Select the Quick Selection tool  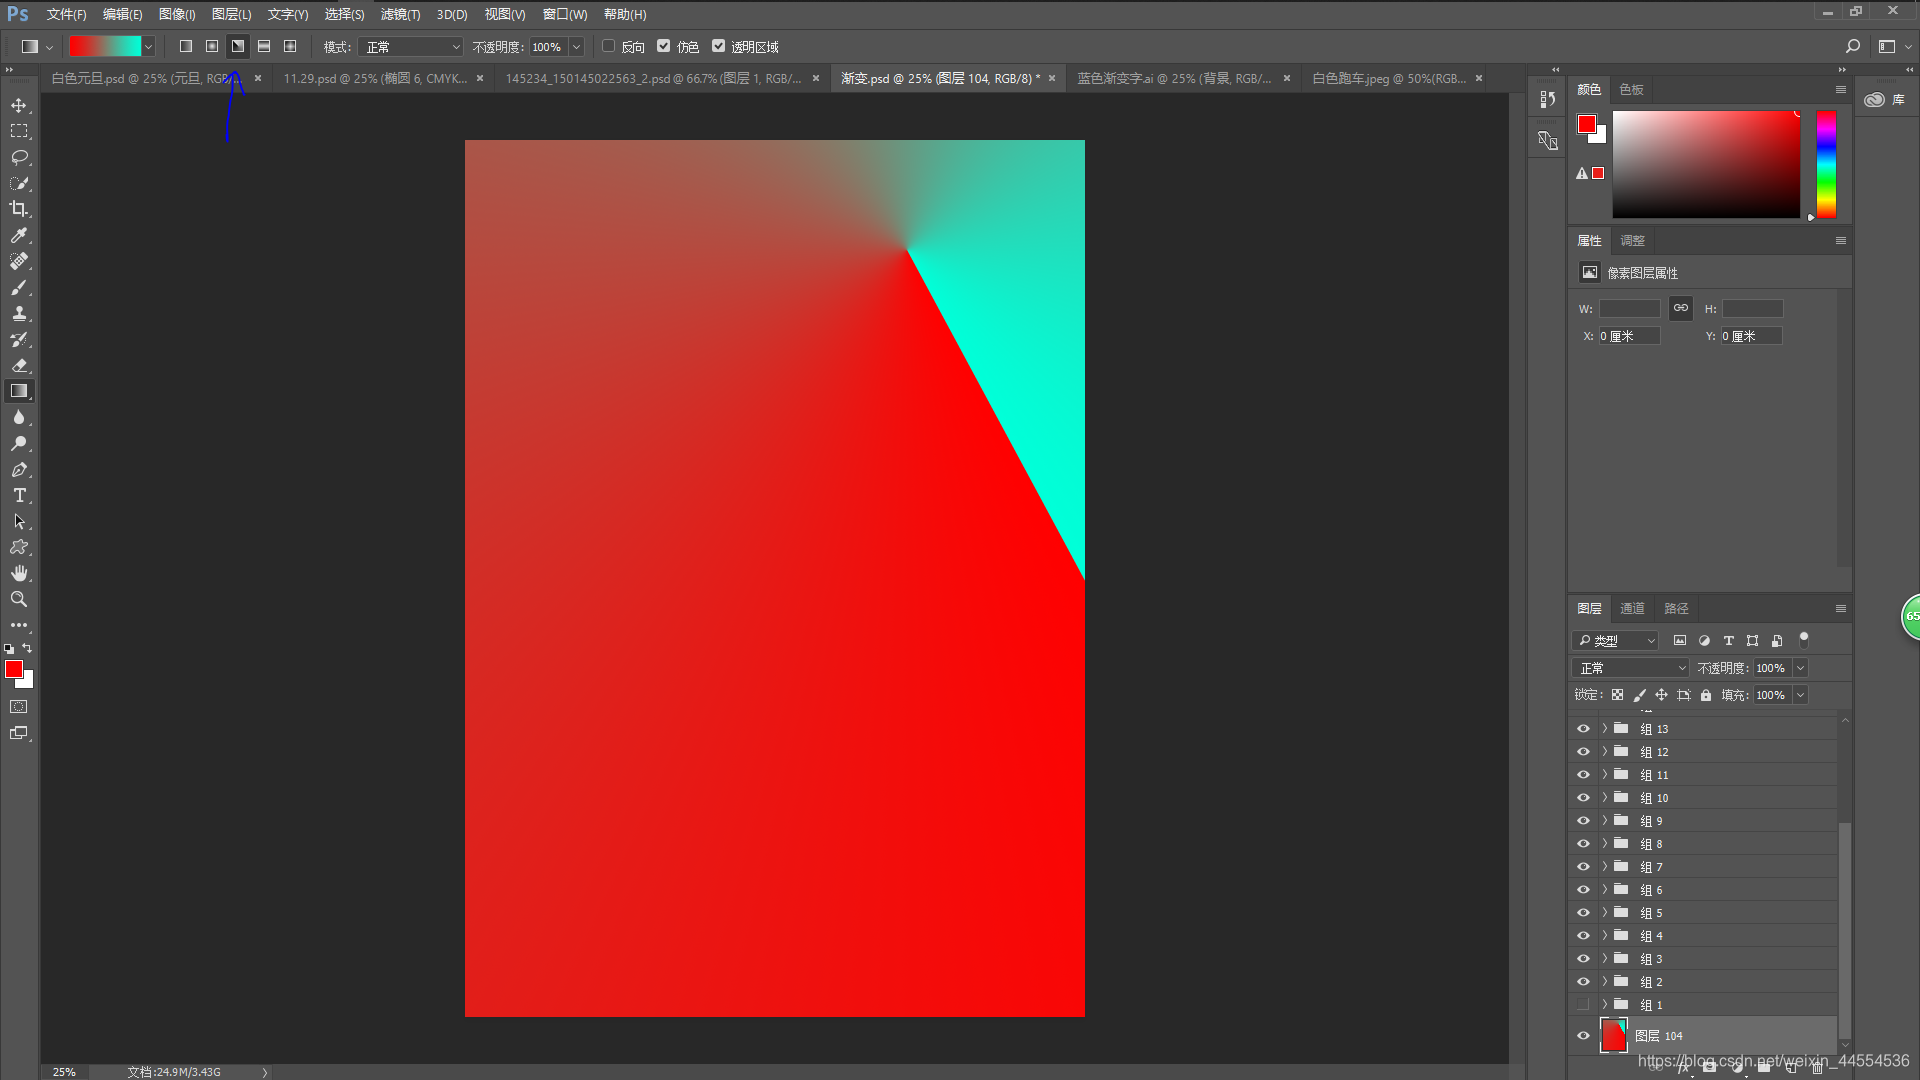point(19,183)
